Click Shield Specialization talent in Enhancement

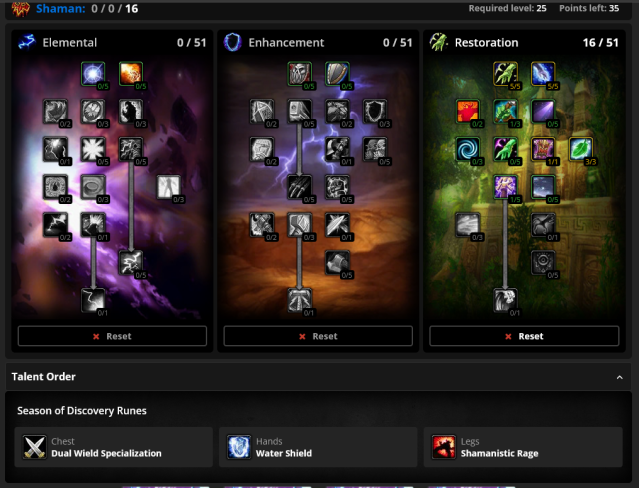pyautogui.click(x=337, y=74)
